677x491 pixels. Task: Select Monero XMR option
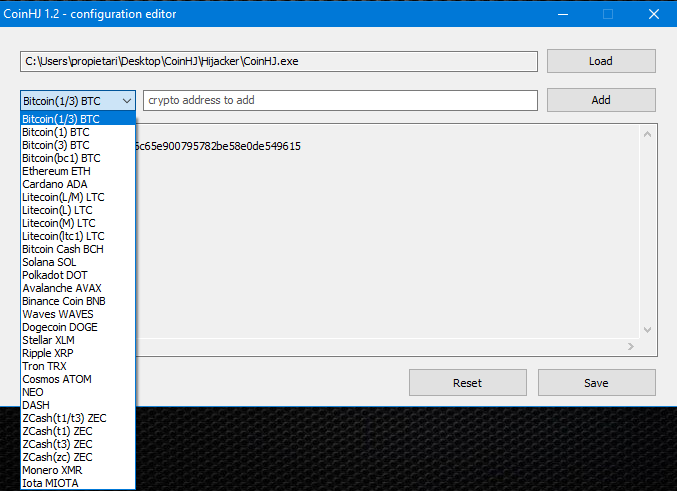[78, 470]
